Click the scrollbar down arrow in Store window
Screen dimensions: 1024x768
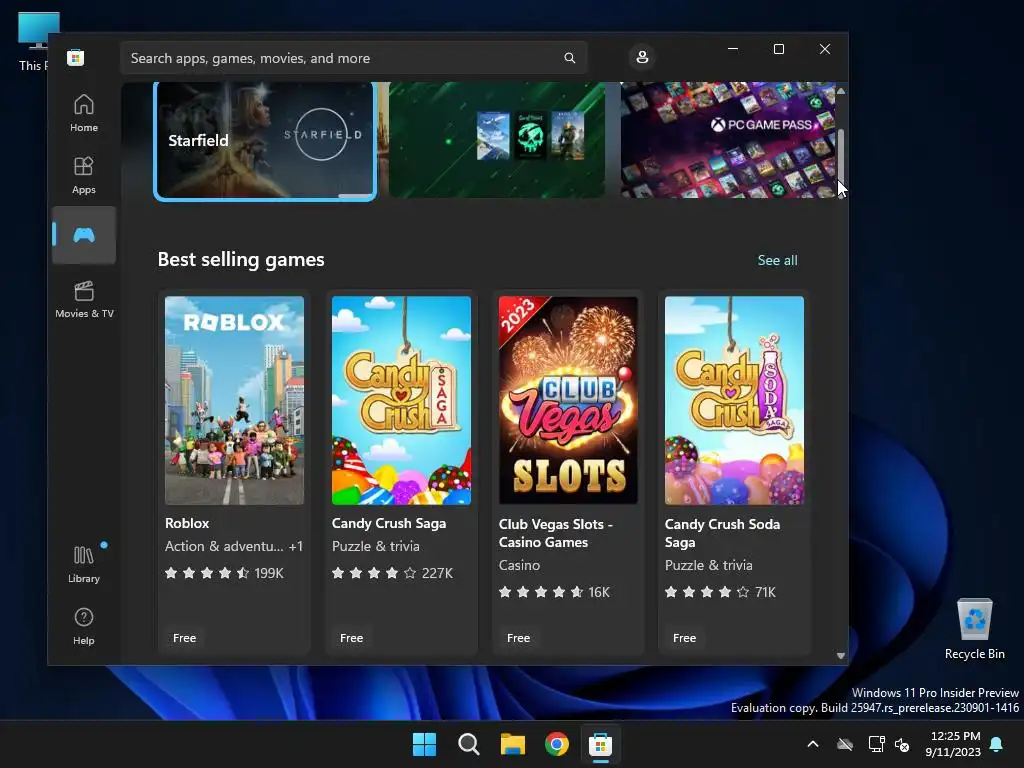[x=840, y=656]
